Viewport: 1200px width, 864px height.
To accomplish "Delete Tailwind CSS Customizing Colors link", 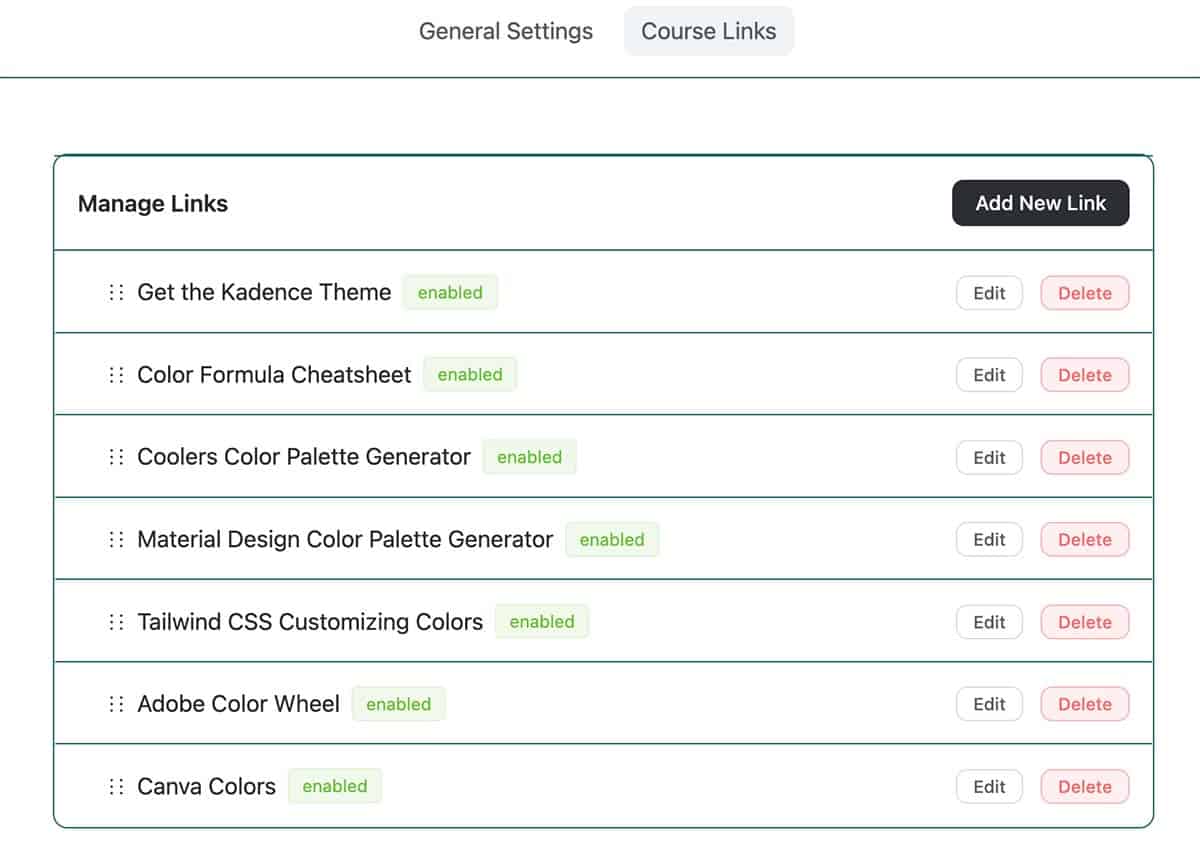I will [1085, 622].
